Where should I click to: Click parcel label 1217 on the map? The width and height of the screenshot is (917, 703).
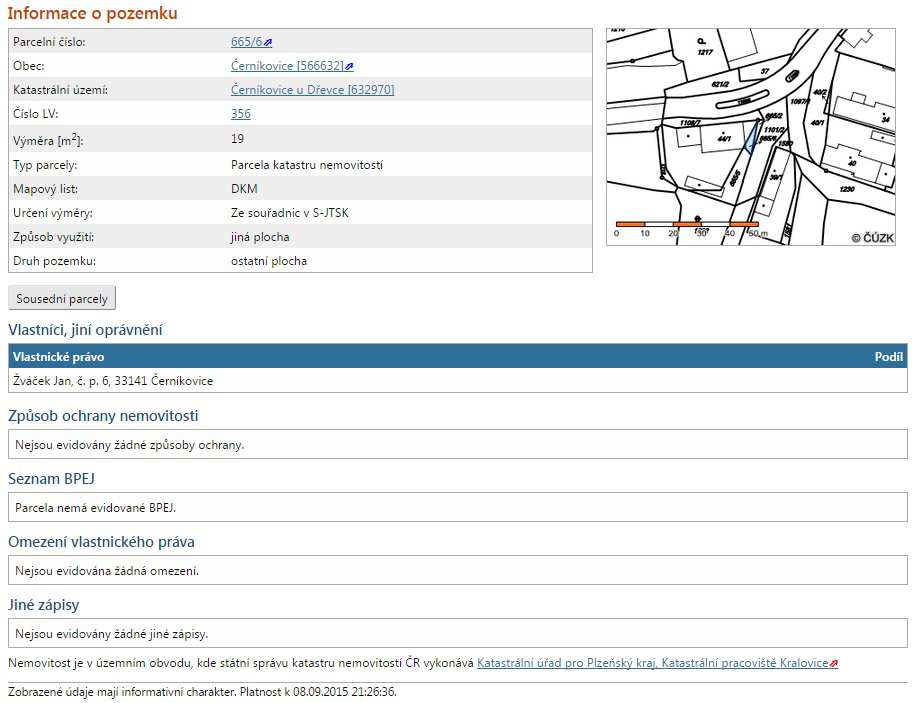(x=705, y=53)
